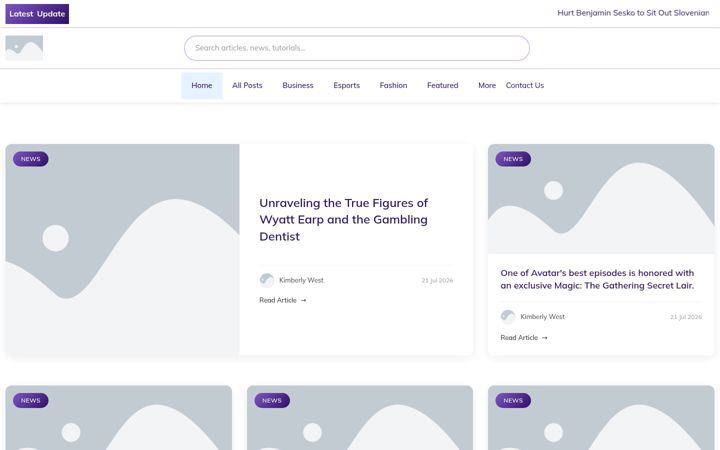
Task: Open the Fashion category menu
Action: coord(393,85)
